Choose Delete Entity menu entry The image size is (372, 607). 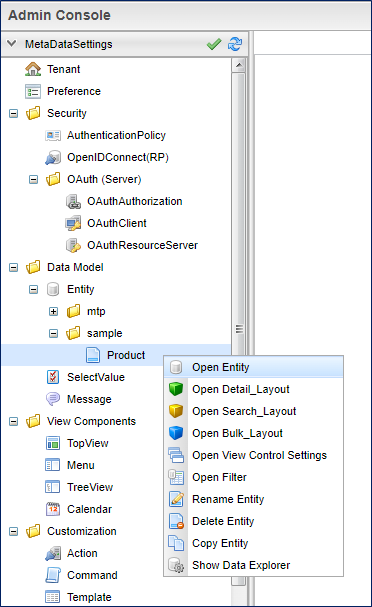(x=254, y=521)
